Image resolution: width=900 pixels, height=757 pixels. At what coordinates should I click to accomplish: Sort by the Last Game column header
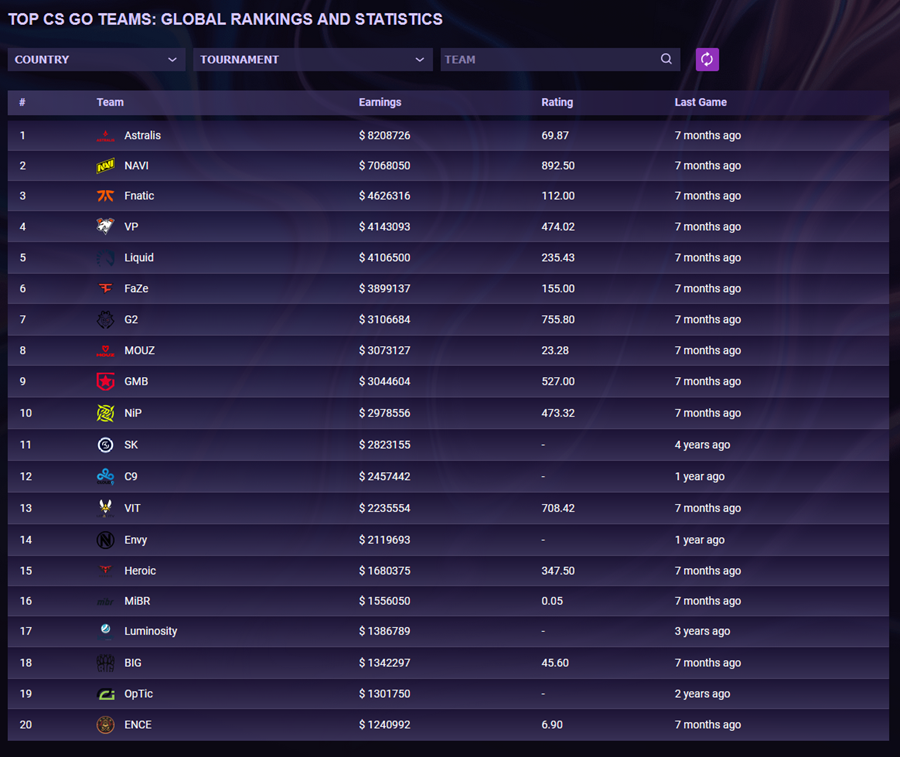pyautogui.click(x=700, y=102)
